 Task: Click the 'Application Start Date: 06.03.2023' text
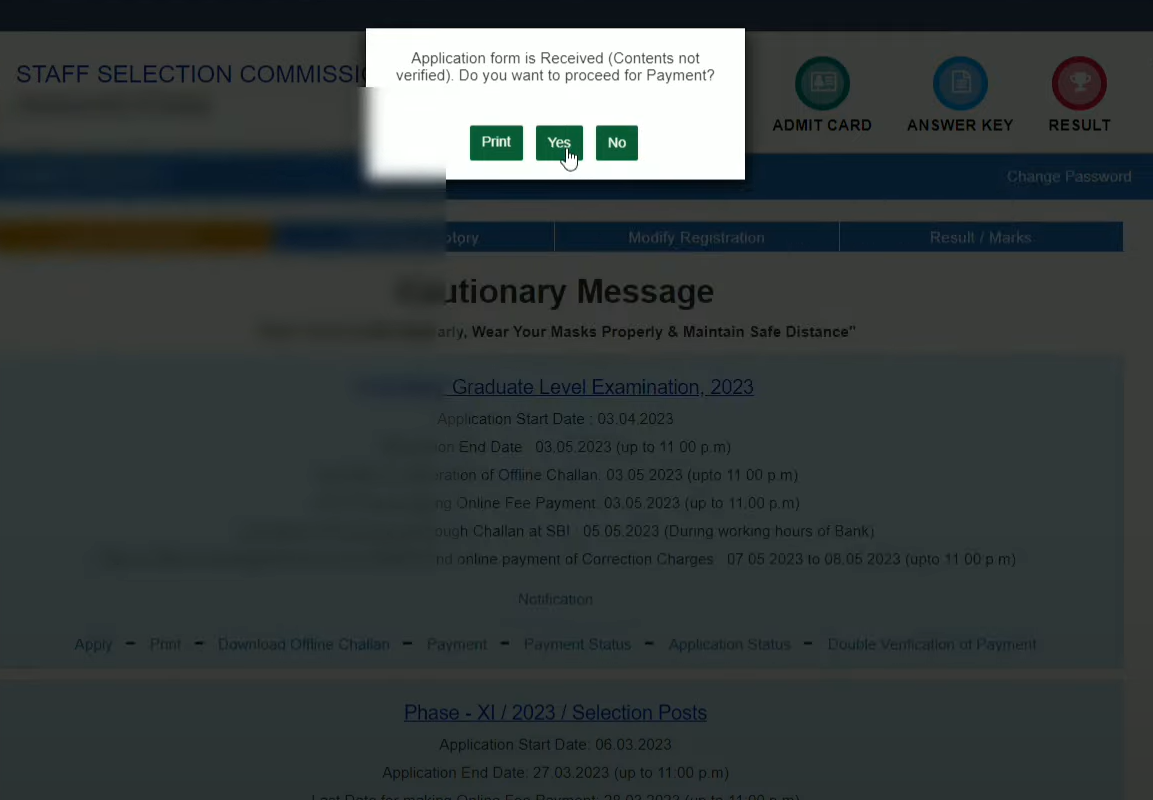click(555, 745)
